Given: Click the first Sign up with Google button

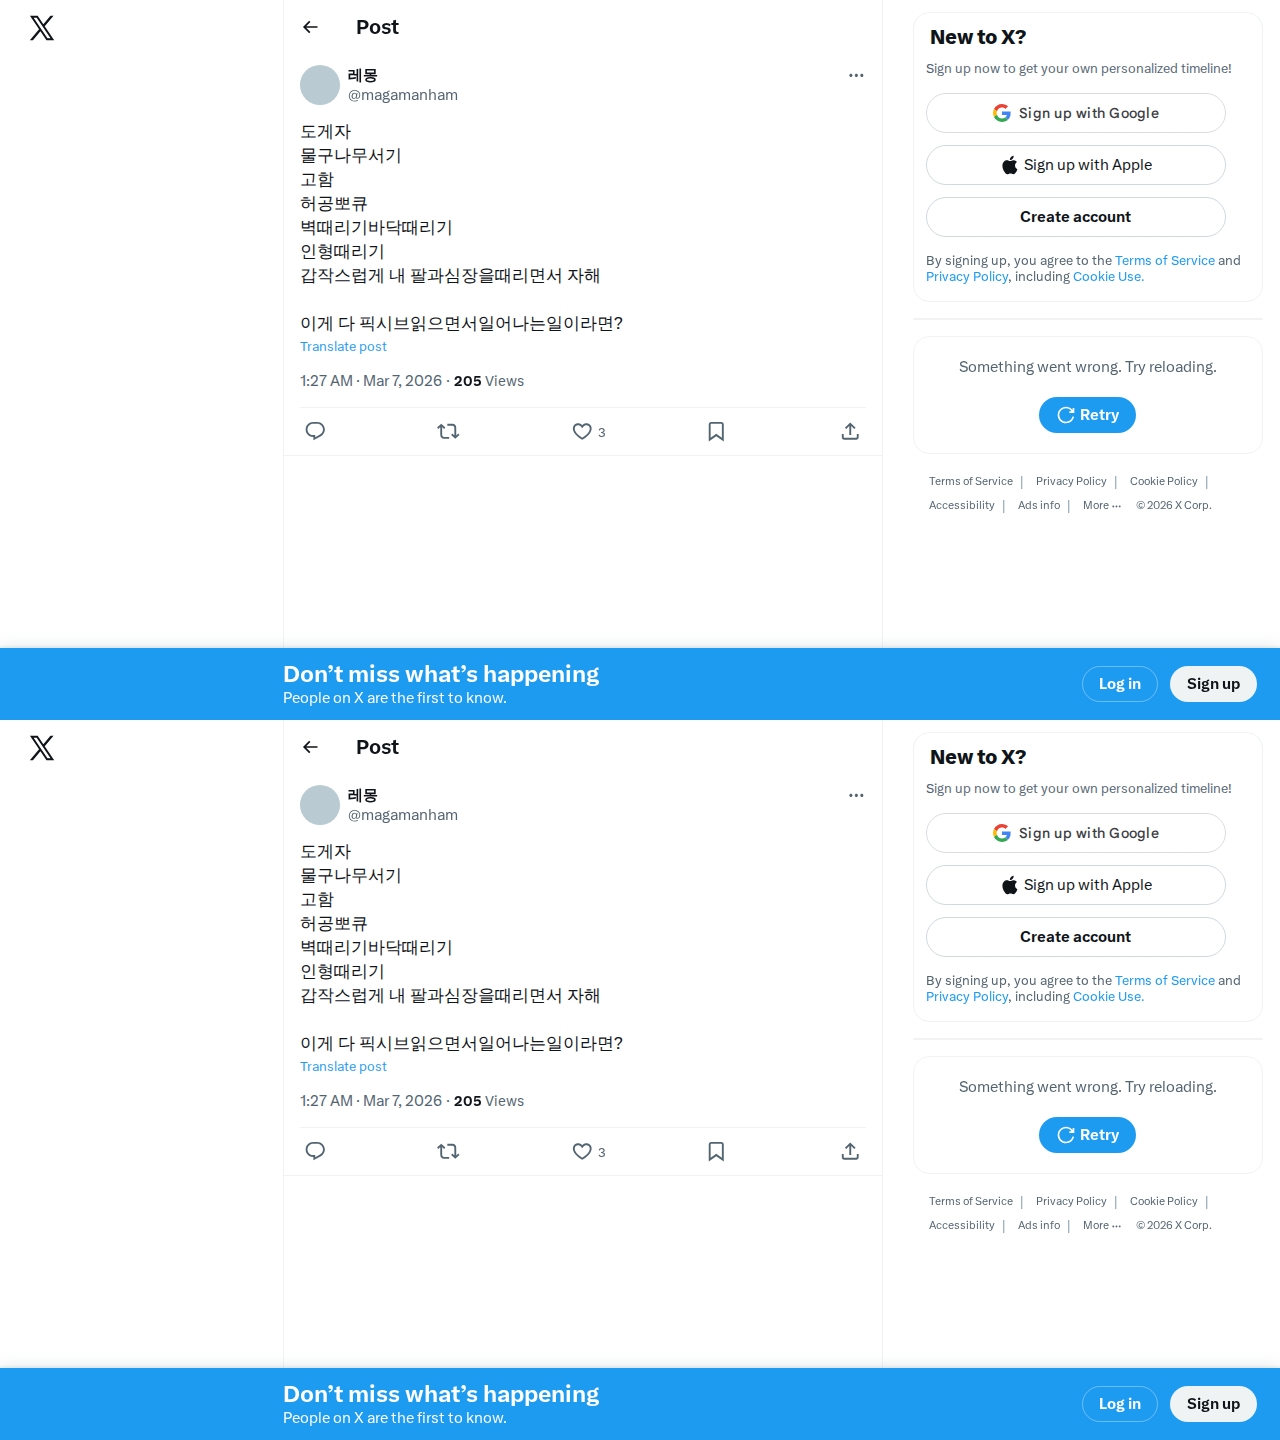Looking at the screenshot, I should point(1076,113).
